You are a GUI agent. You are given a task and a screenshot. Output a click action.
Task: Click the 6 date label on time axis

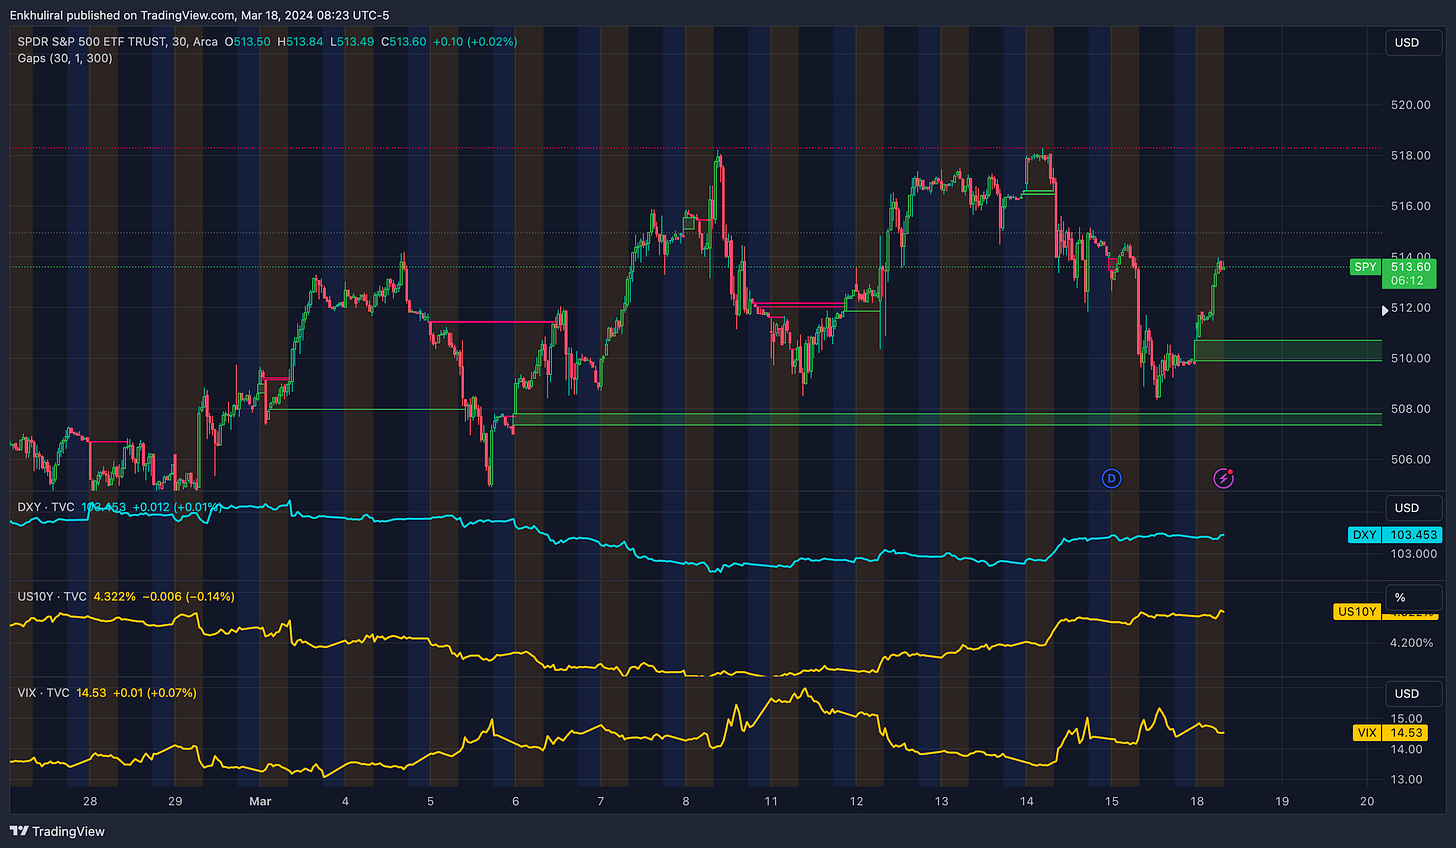(516, 801)
